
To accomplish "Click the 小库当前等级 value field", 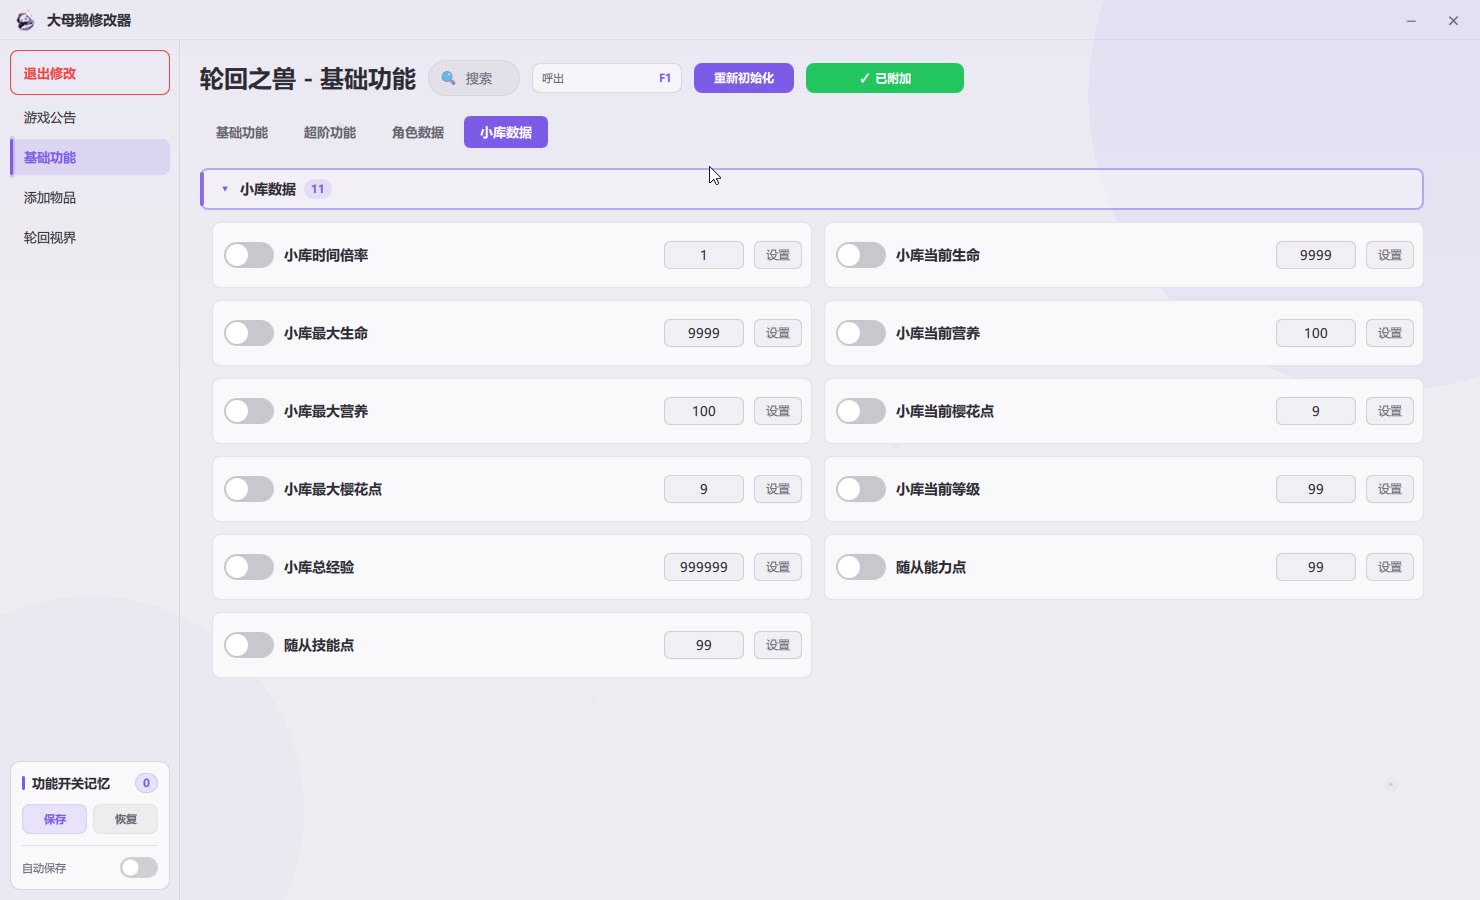I will pyautogui.click(x=1316, y=489).
